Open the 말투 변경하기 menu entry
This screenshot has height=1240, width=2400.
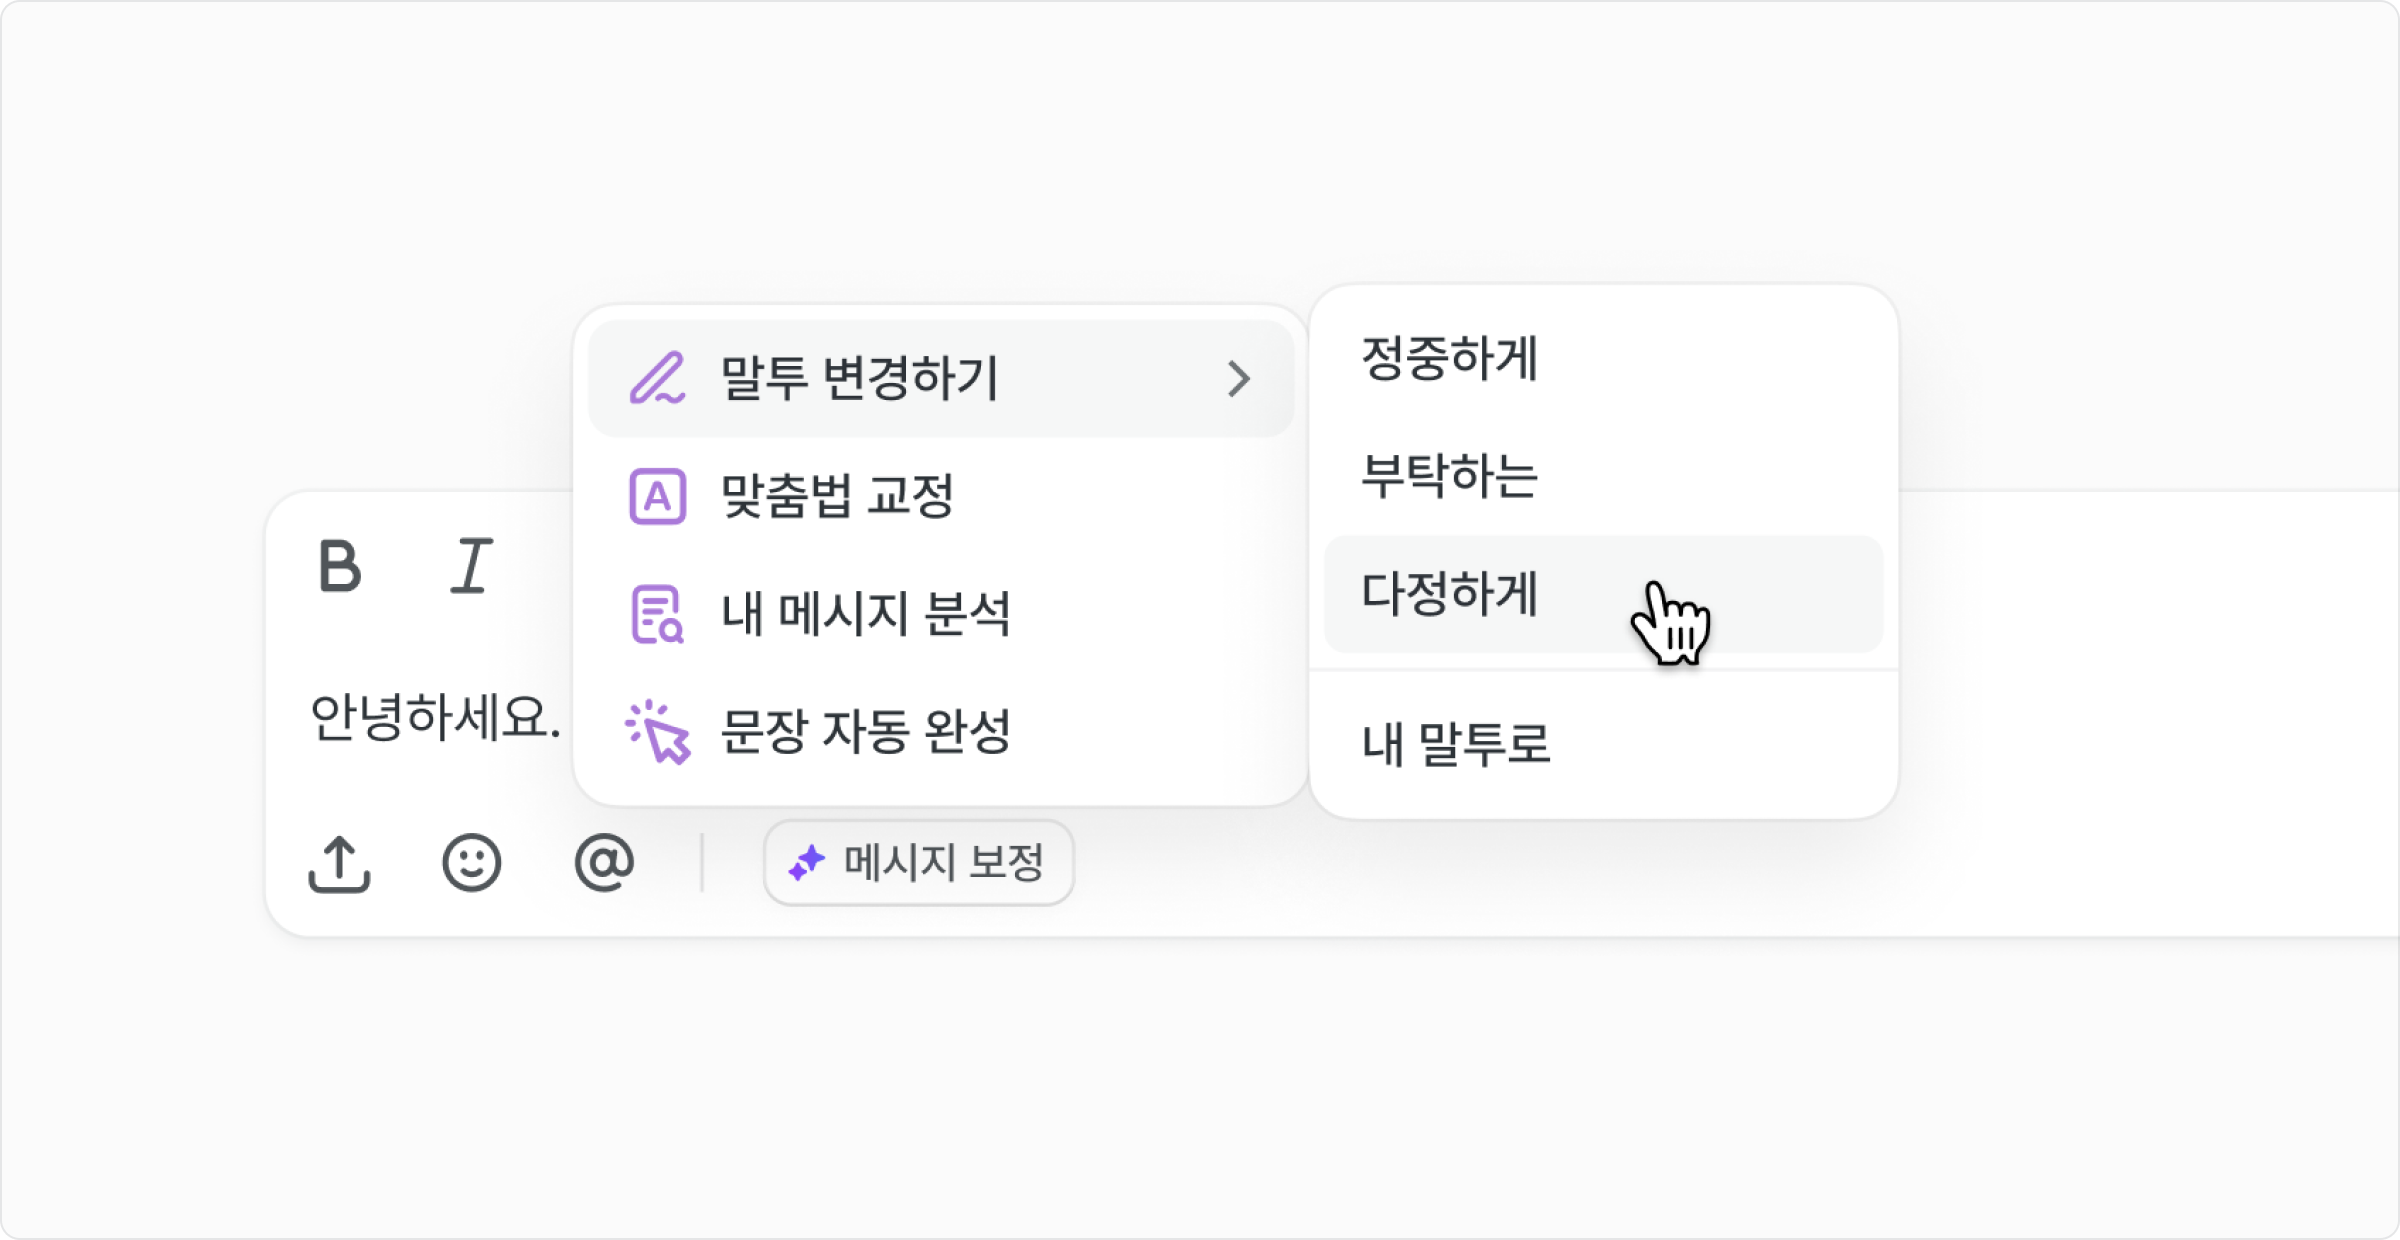tap(862, 378)
